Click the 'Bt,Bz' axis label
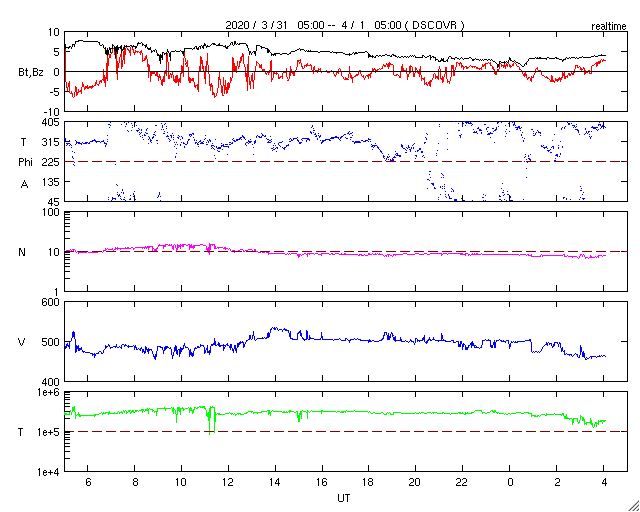 pyautogui.click(x=31, y=73)
